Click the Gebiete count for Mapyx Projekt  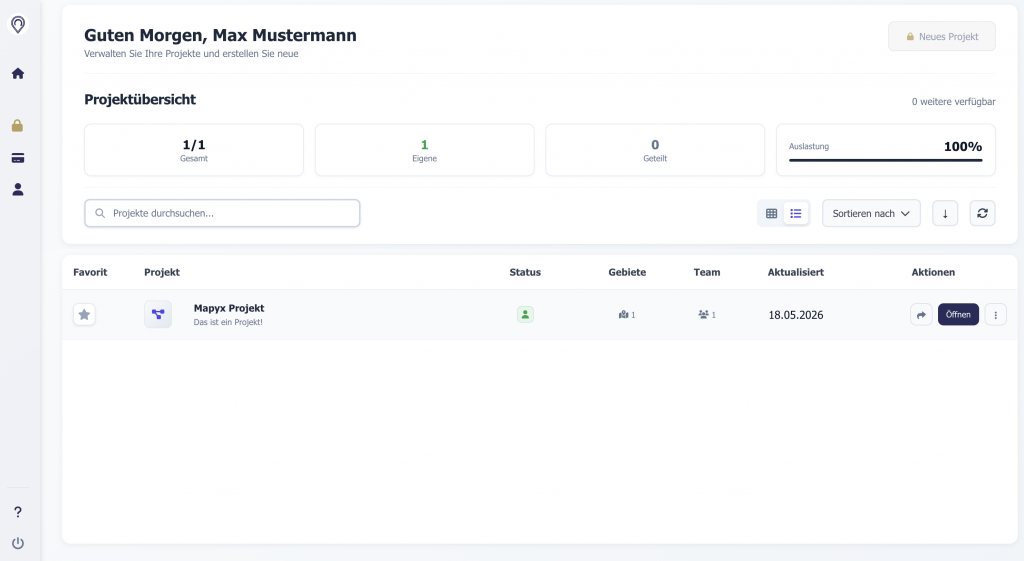627,315
